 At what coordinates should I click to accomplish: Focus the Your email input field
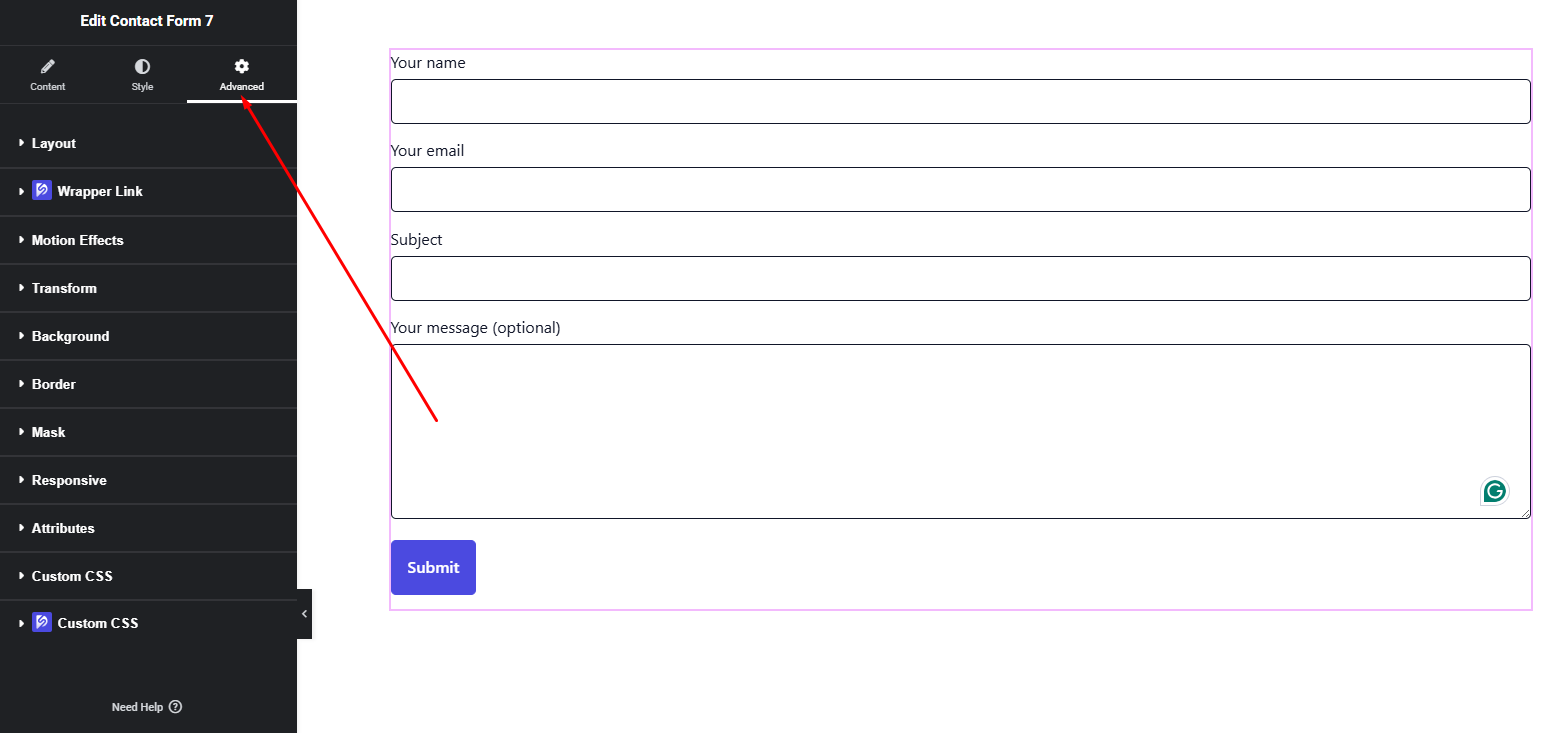[960, 190]
